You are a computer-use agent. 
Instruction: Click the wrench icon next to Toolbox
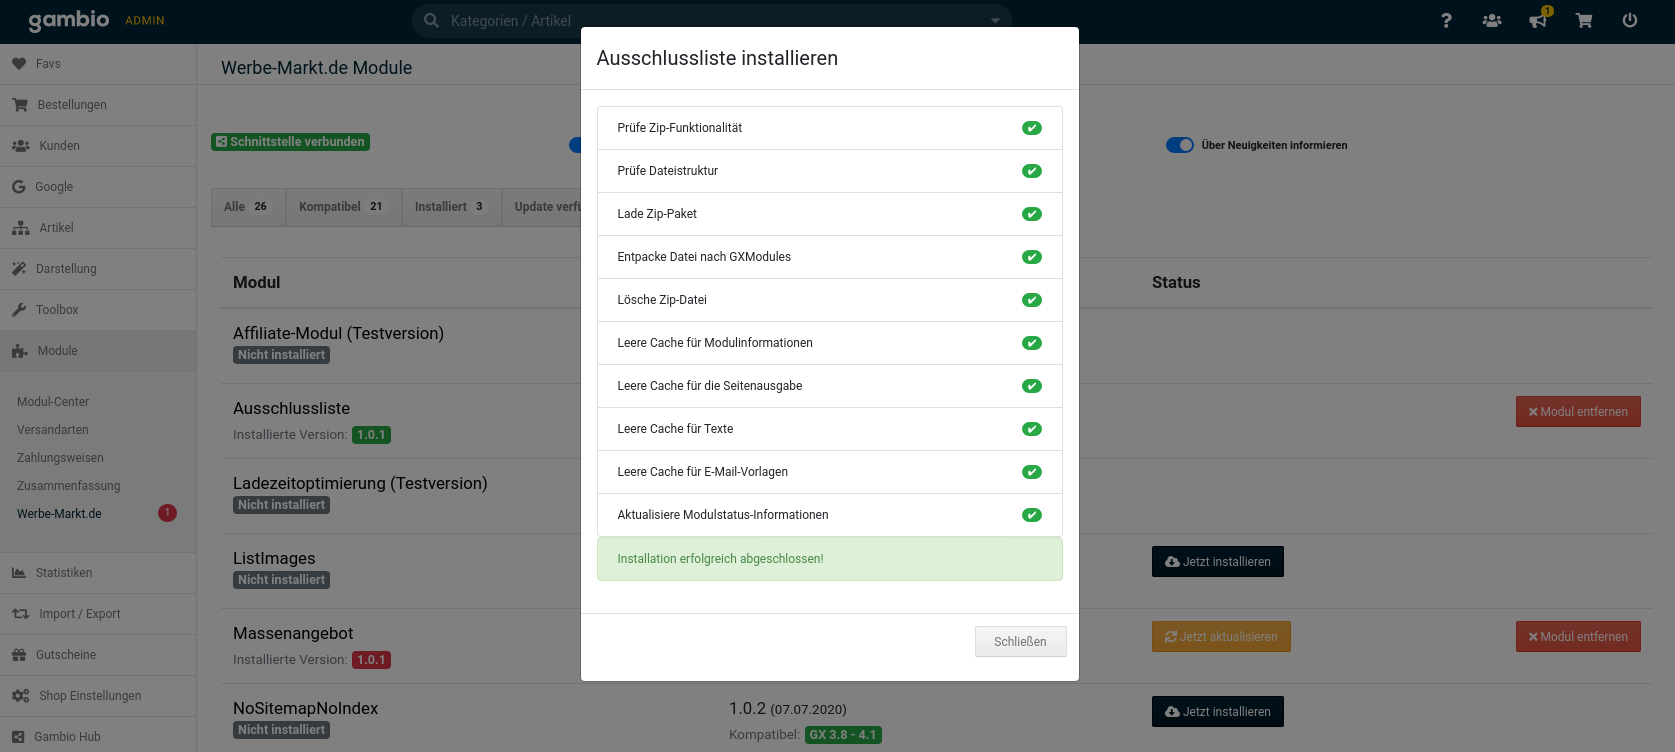coord(19,310)
